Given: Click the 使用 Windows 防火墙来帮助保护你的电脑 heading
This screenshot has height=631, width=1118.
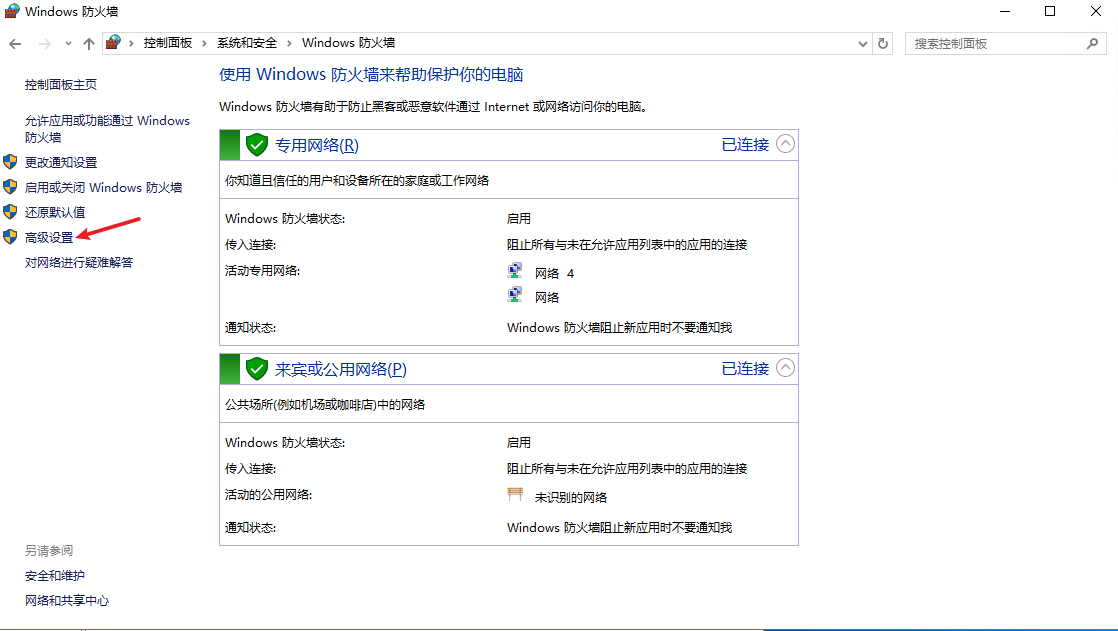Looking at the screenshot, I should point(371,74).
